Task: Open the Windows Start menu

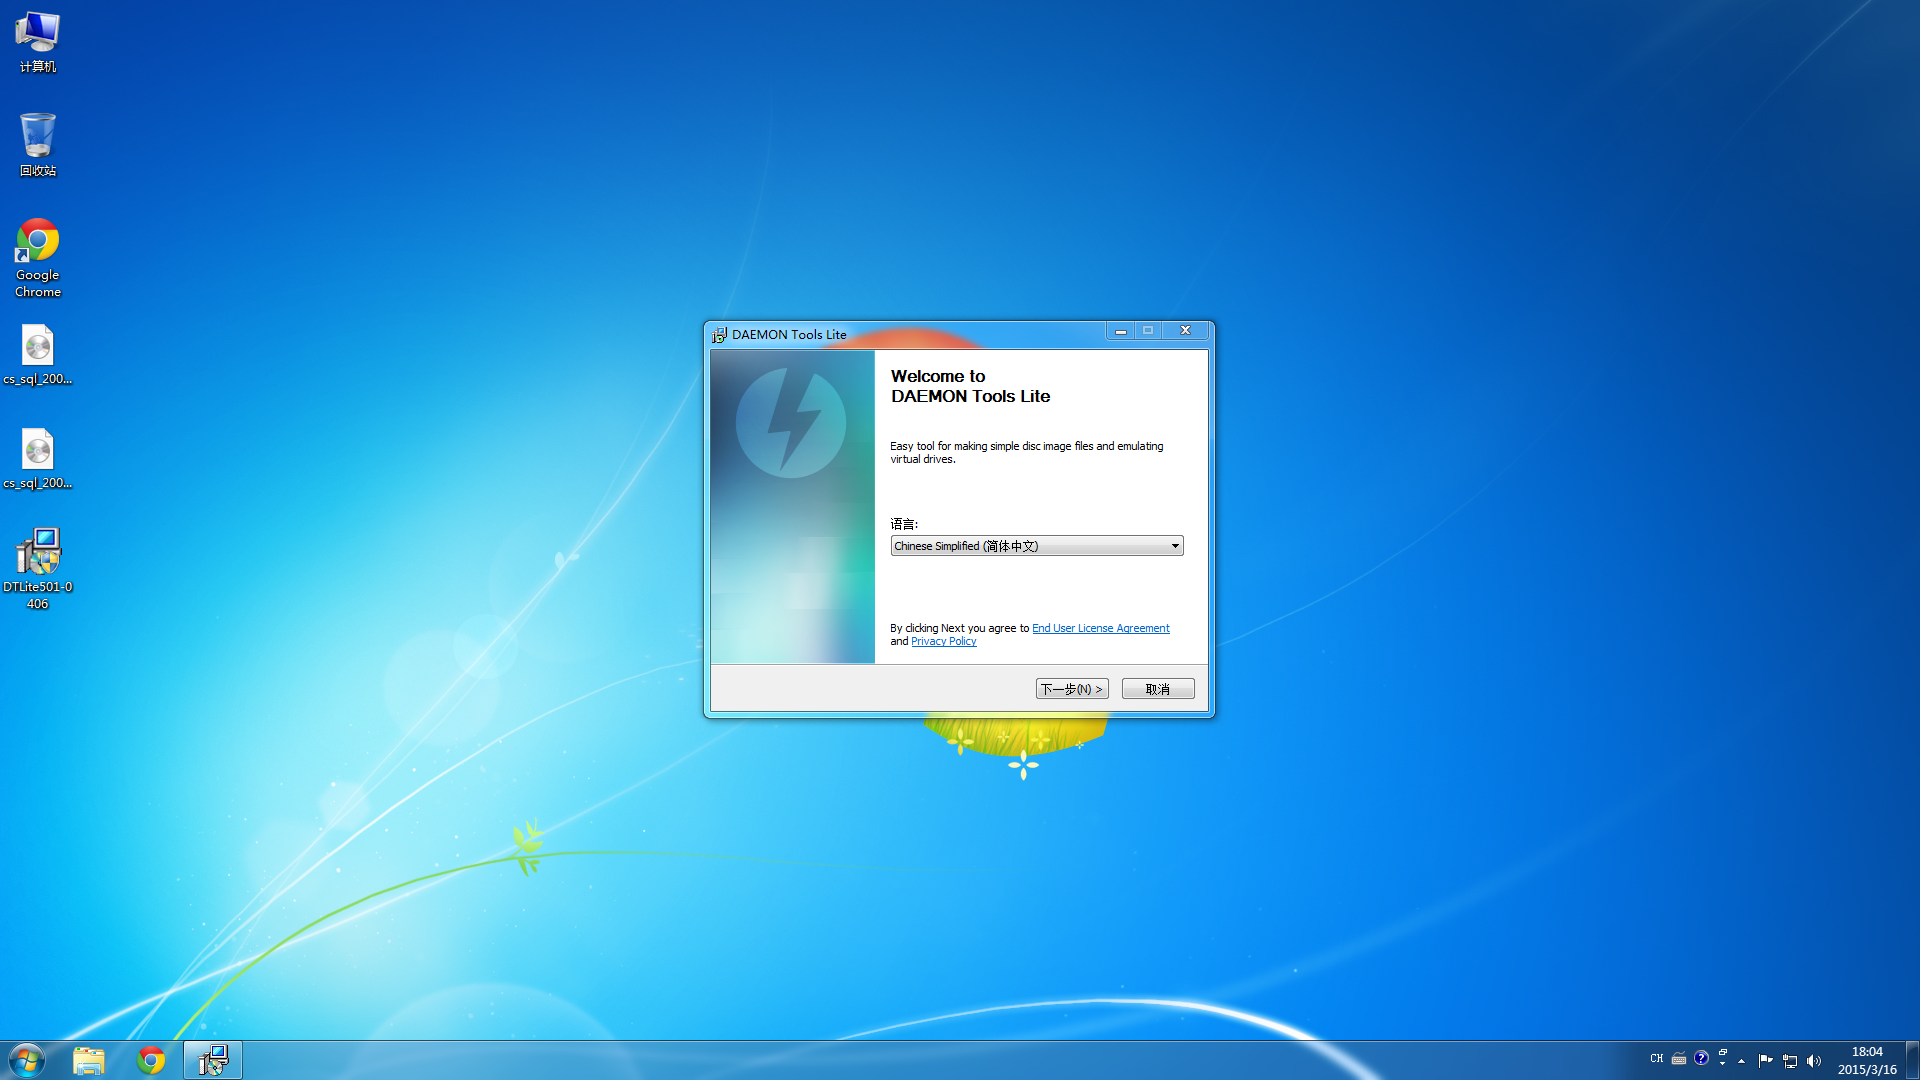Action: pyautogui.click(x=27, y=1060)
